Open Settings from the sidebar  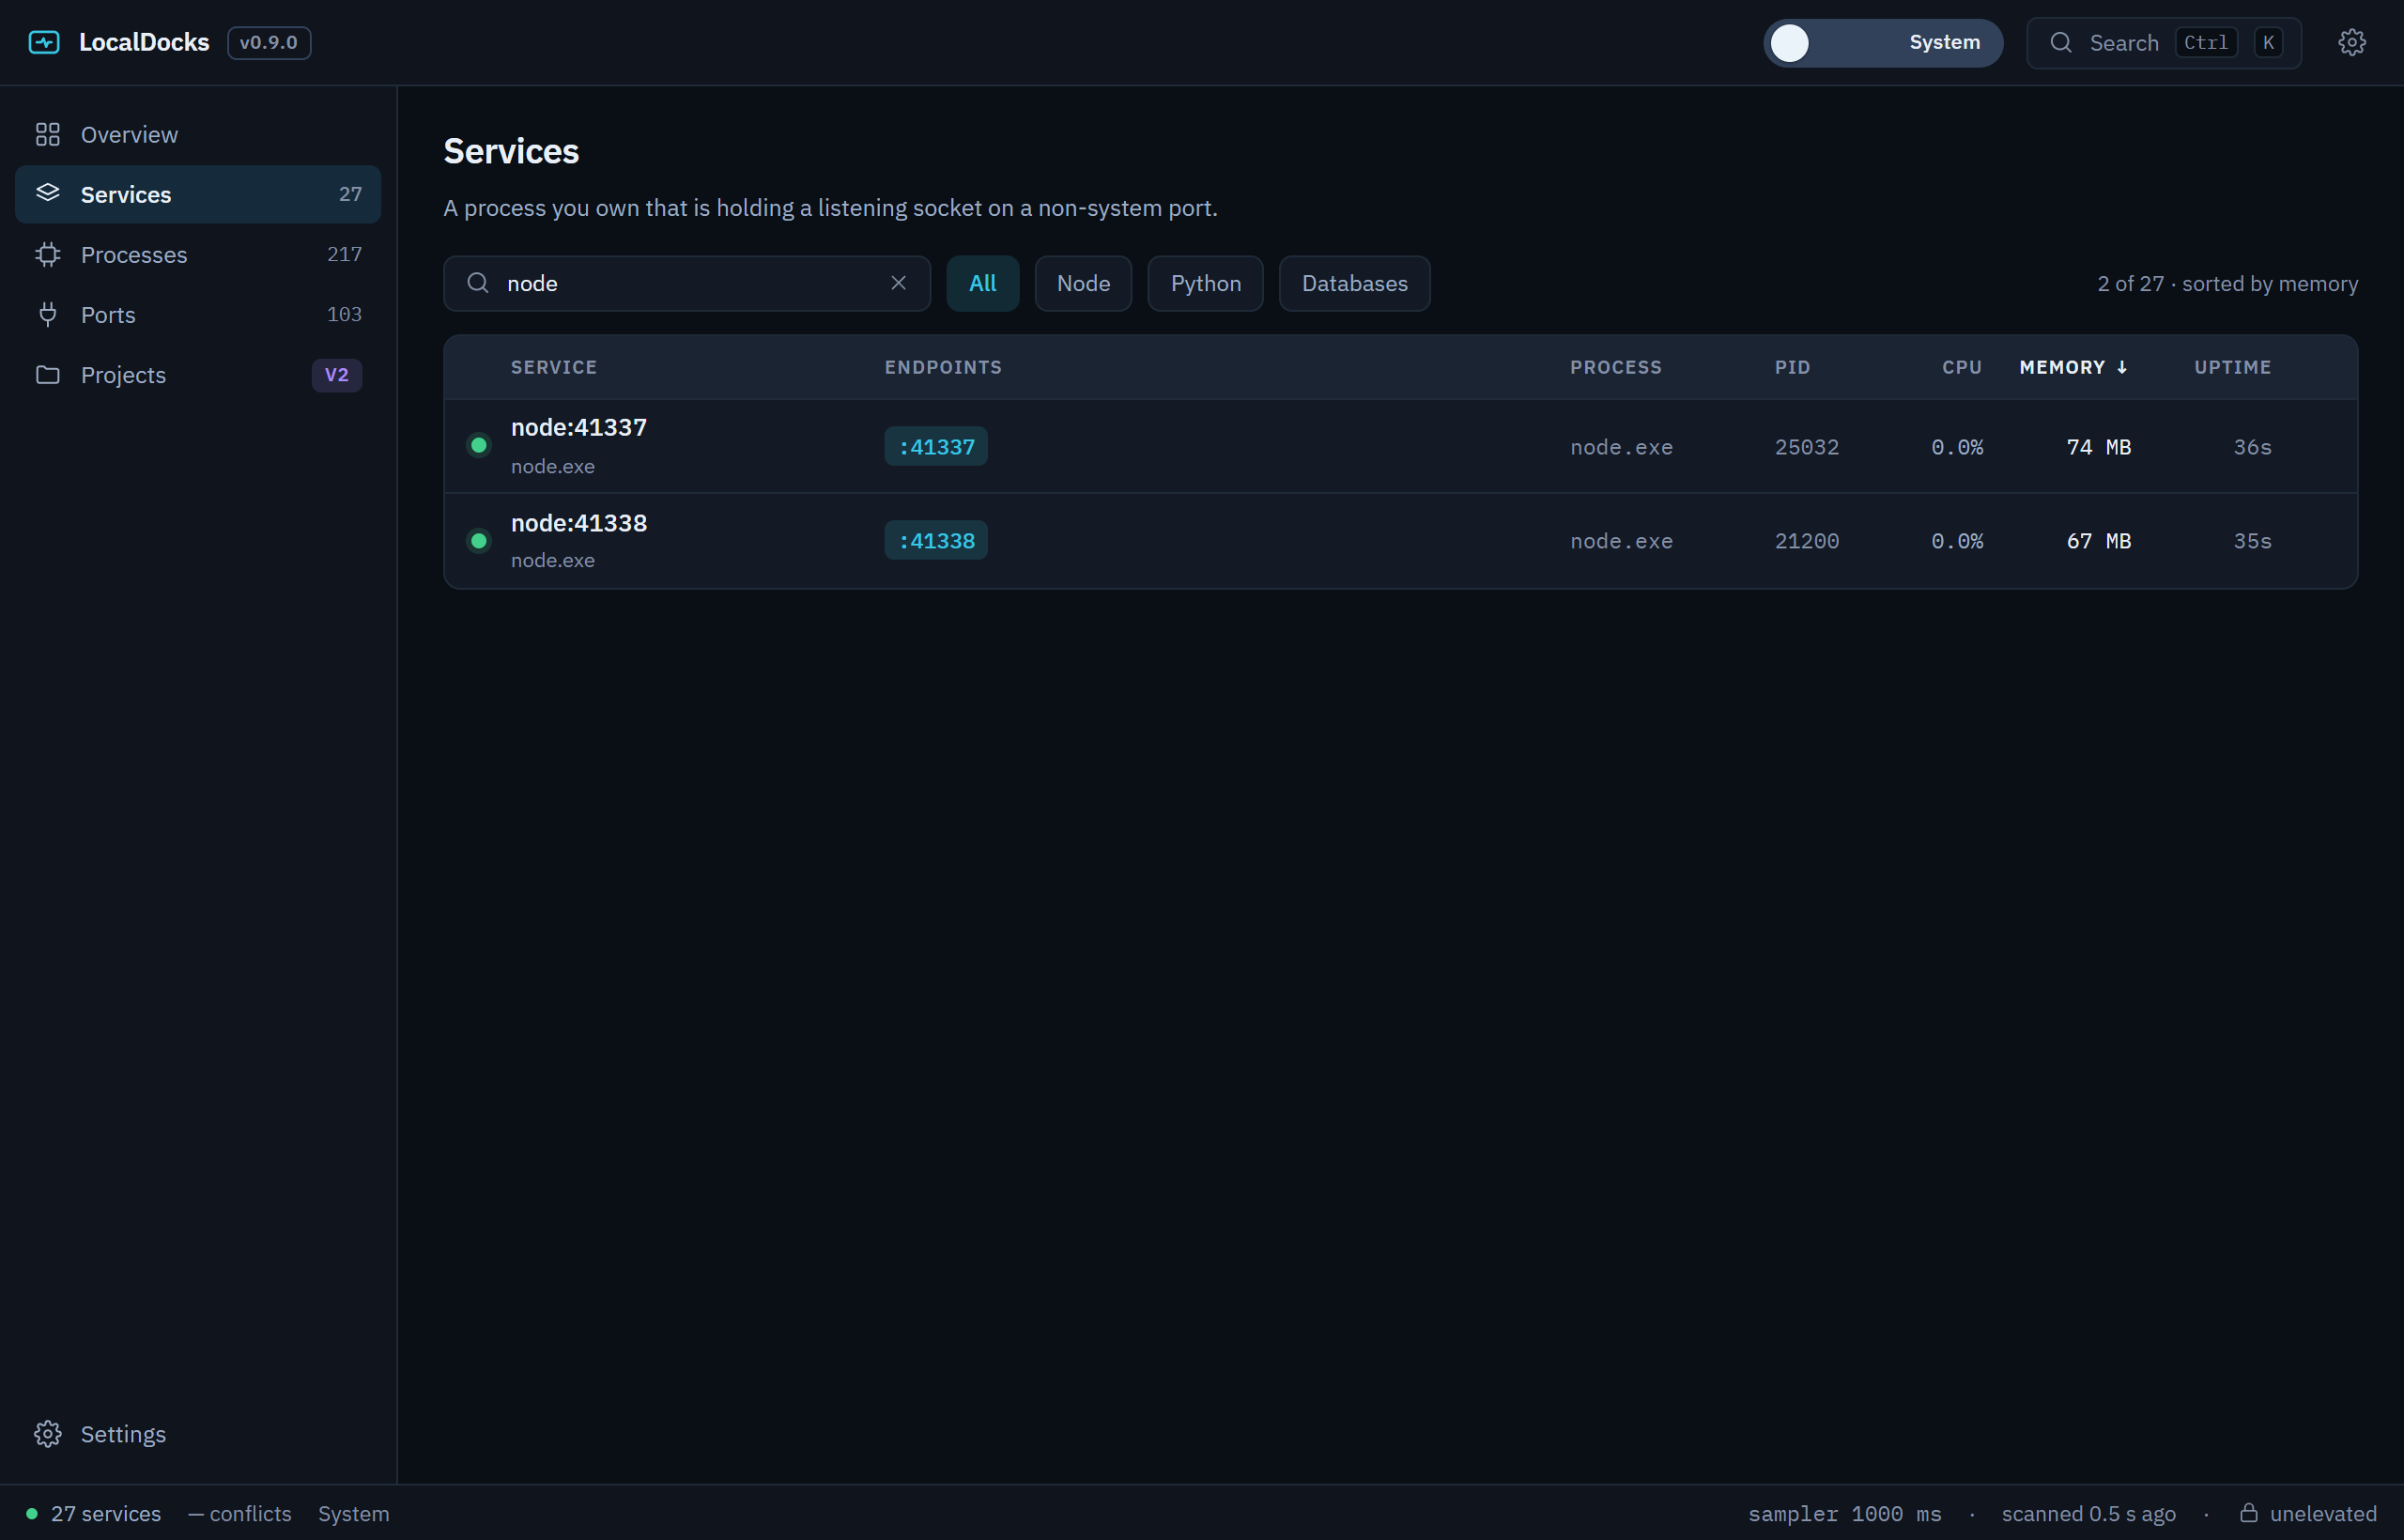[198, 1433]
